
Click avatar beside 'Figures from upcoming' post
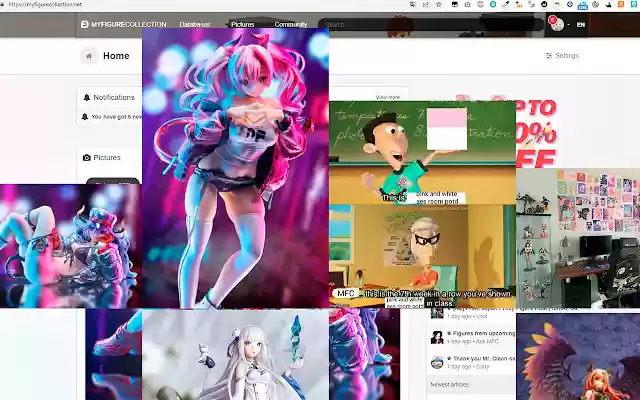(437, 337)
